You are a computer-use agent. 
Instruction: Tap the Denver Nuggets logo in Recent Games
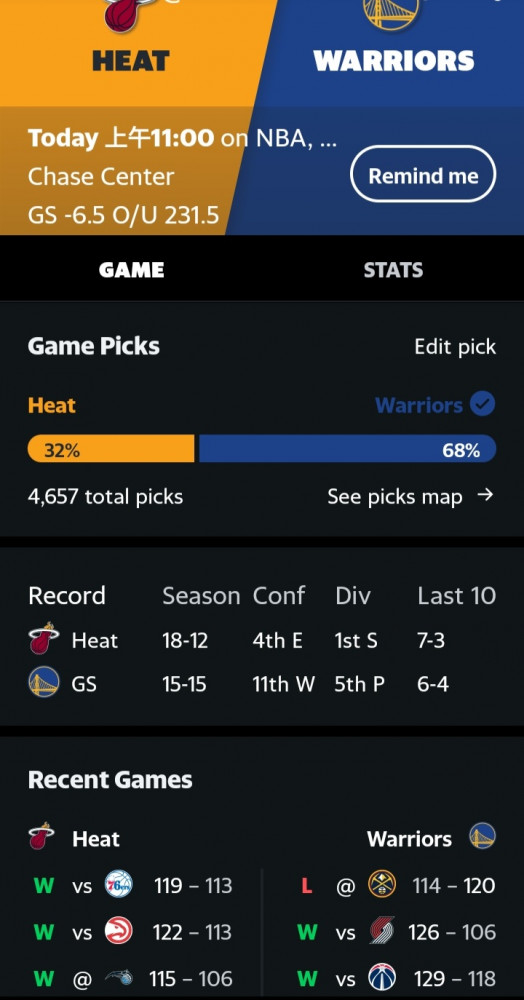coord(382,885)
